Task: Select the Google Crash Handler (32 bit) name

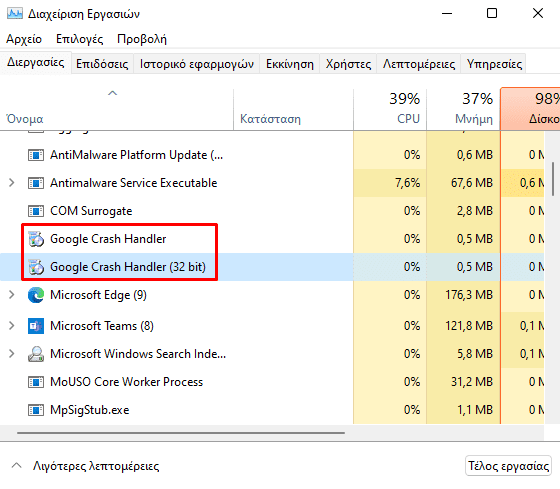Action: [128, 267]
